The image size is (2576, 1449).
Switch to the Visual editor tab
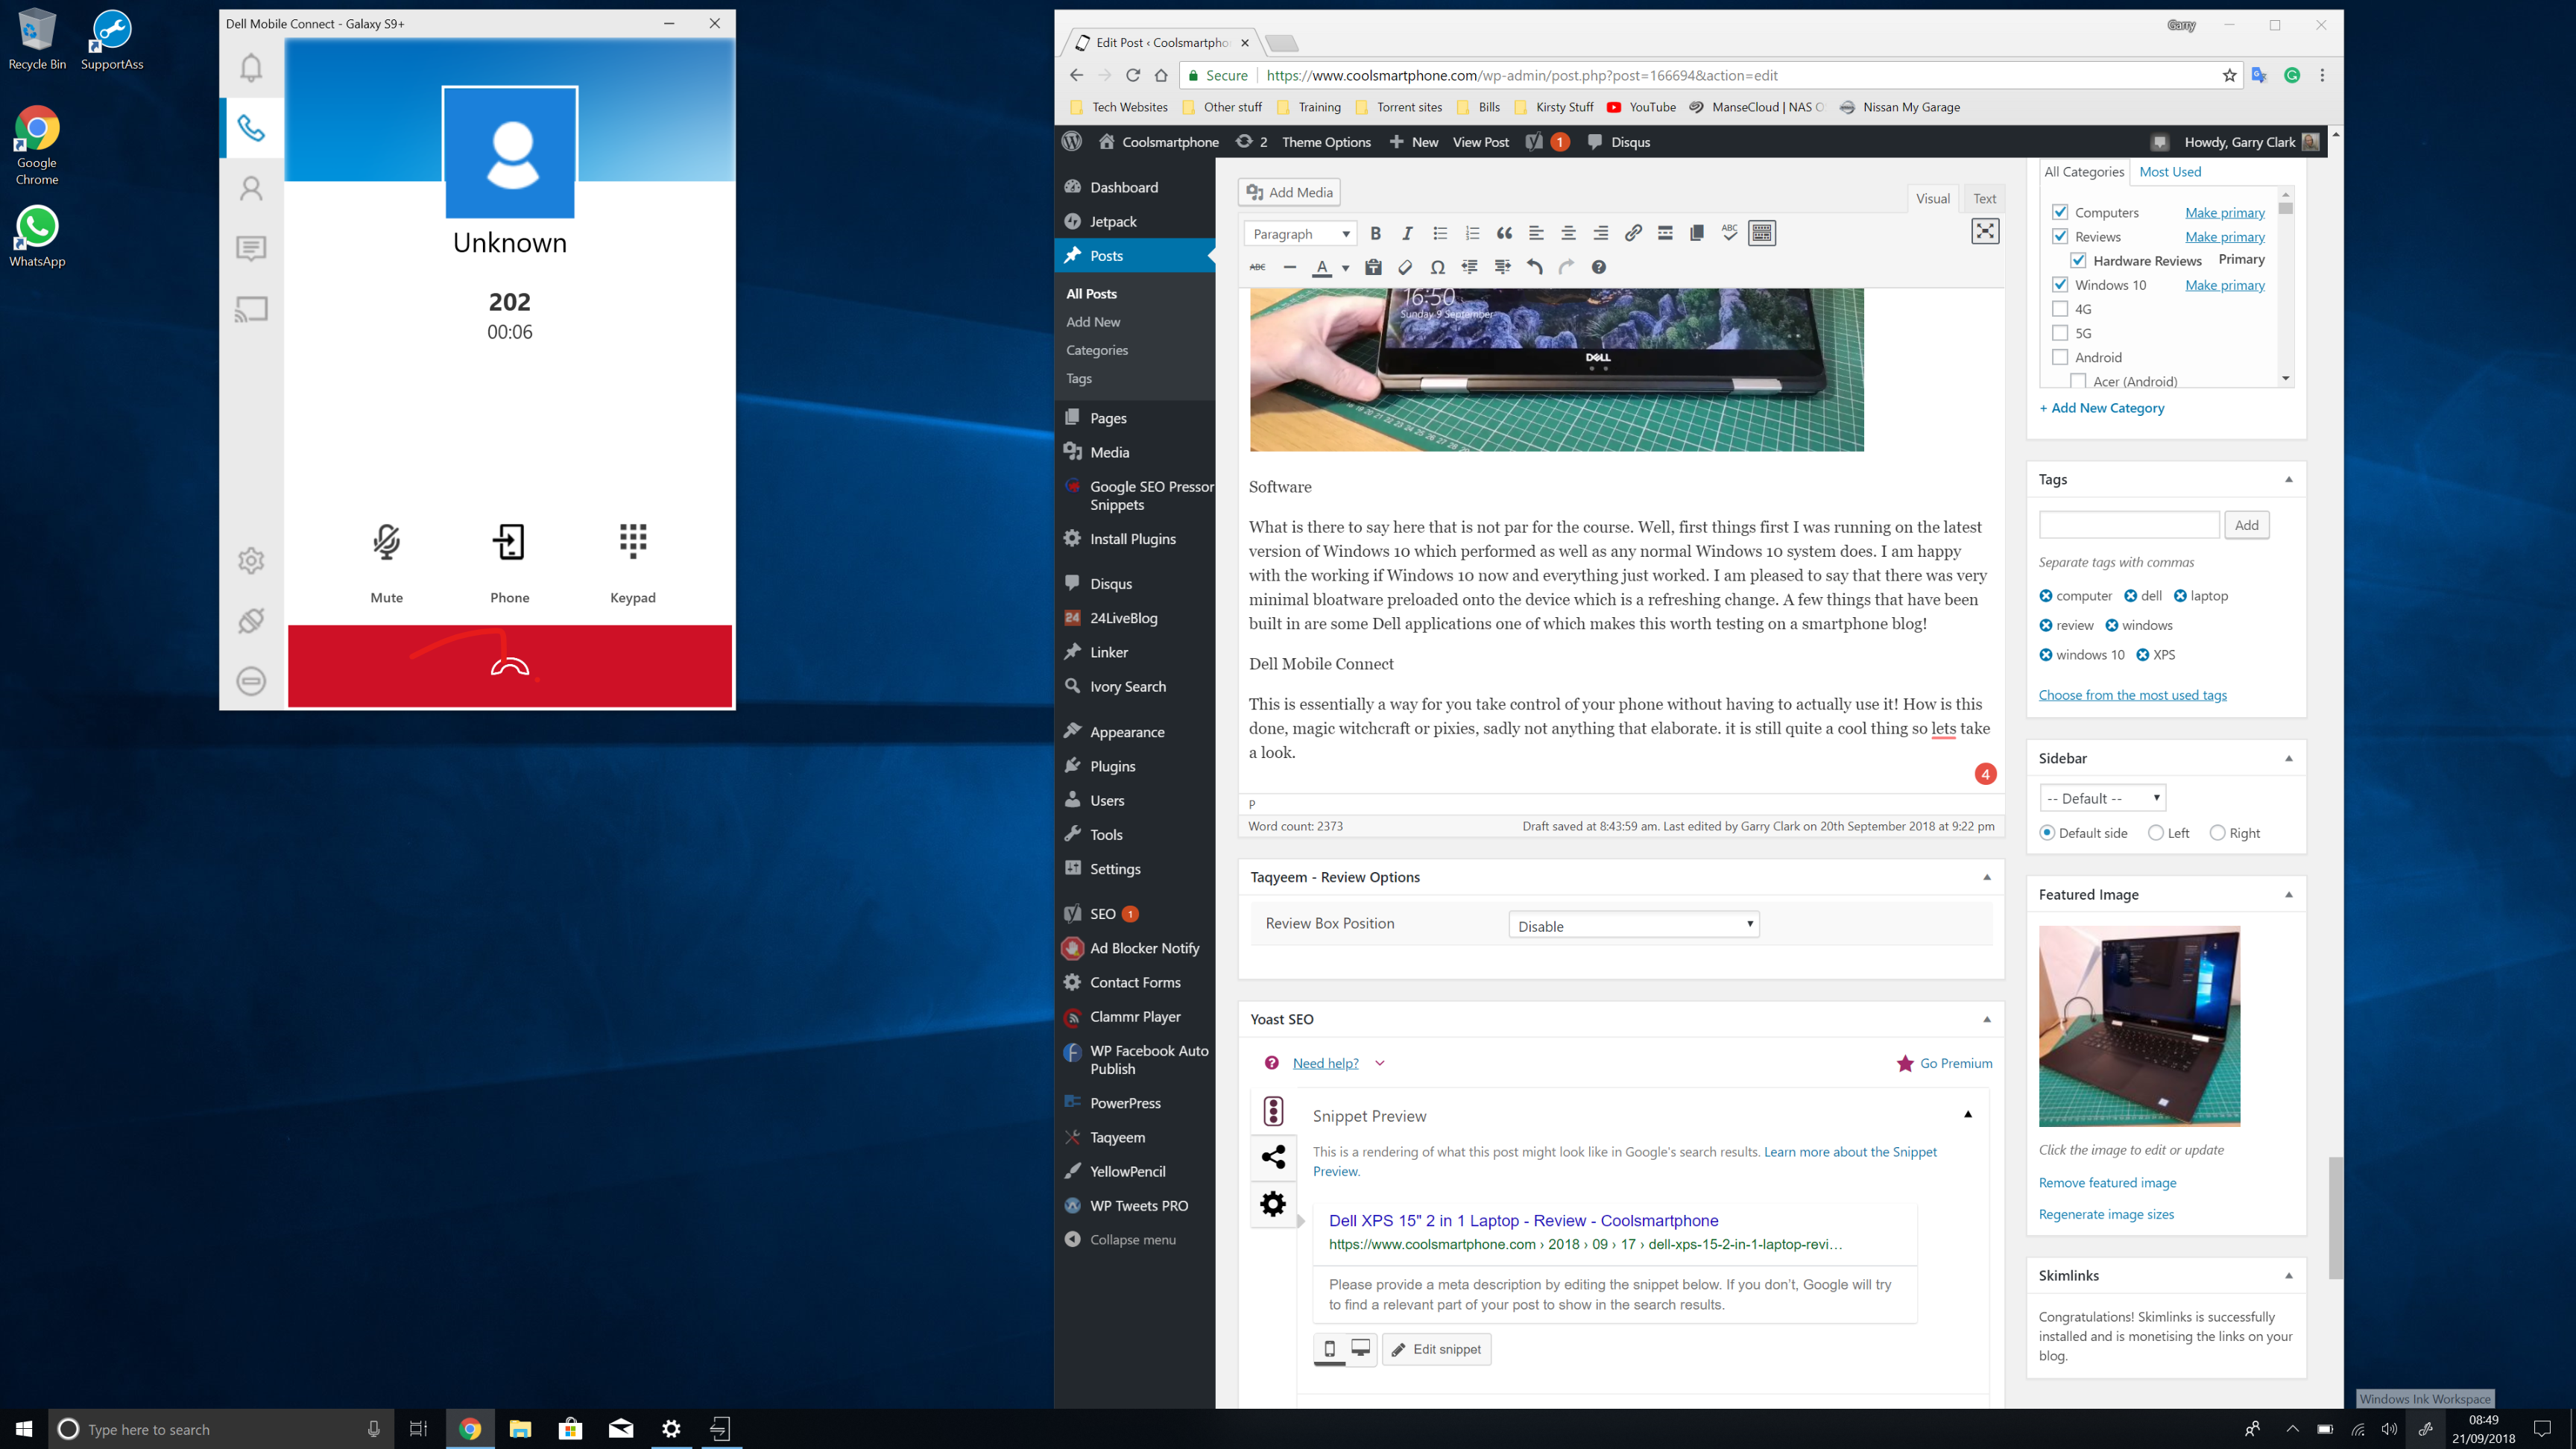pos(1933,198)
